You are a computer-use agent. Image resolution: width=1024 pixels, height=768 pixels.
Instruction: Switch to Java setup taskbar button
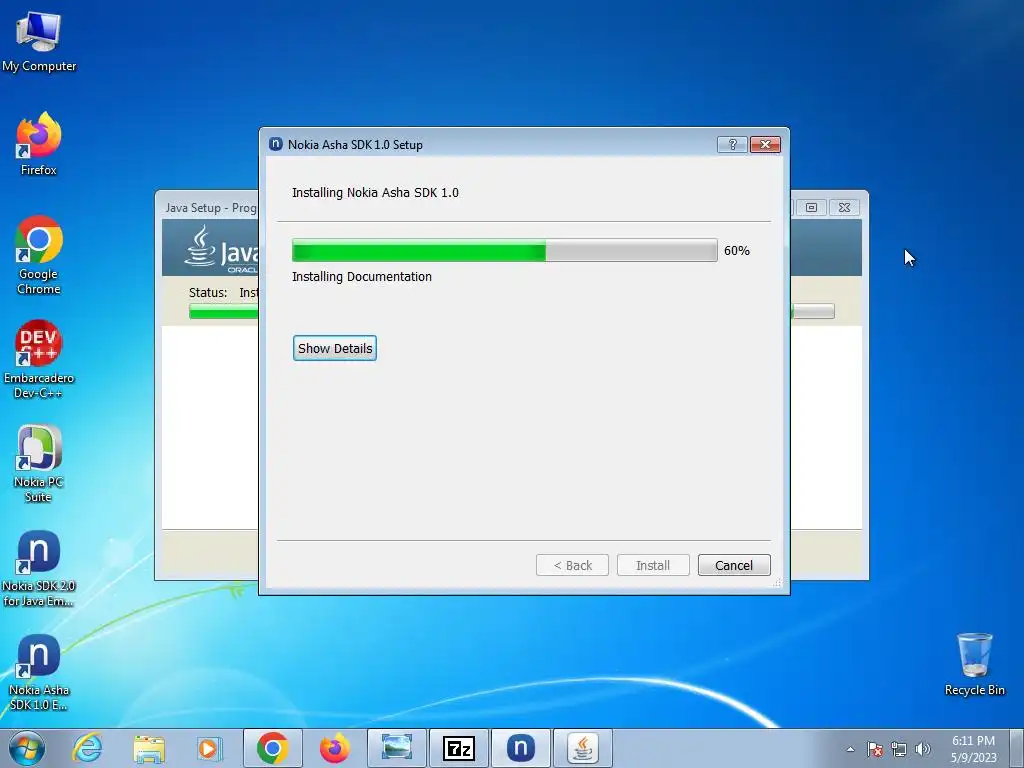click(583, 748)
